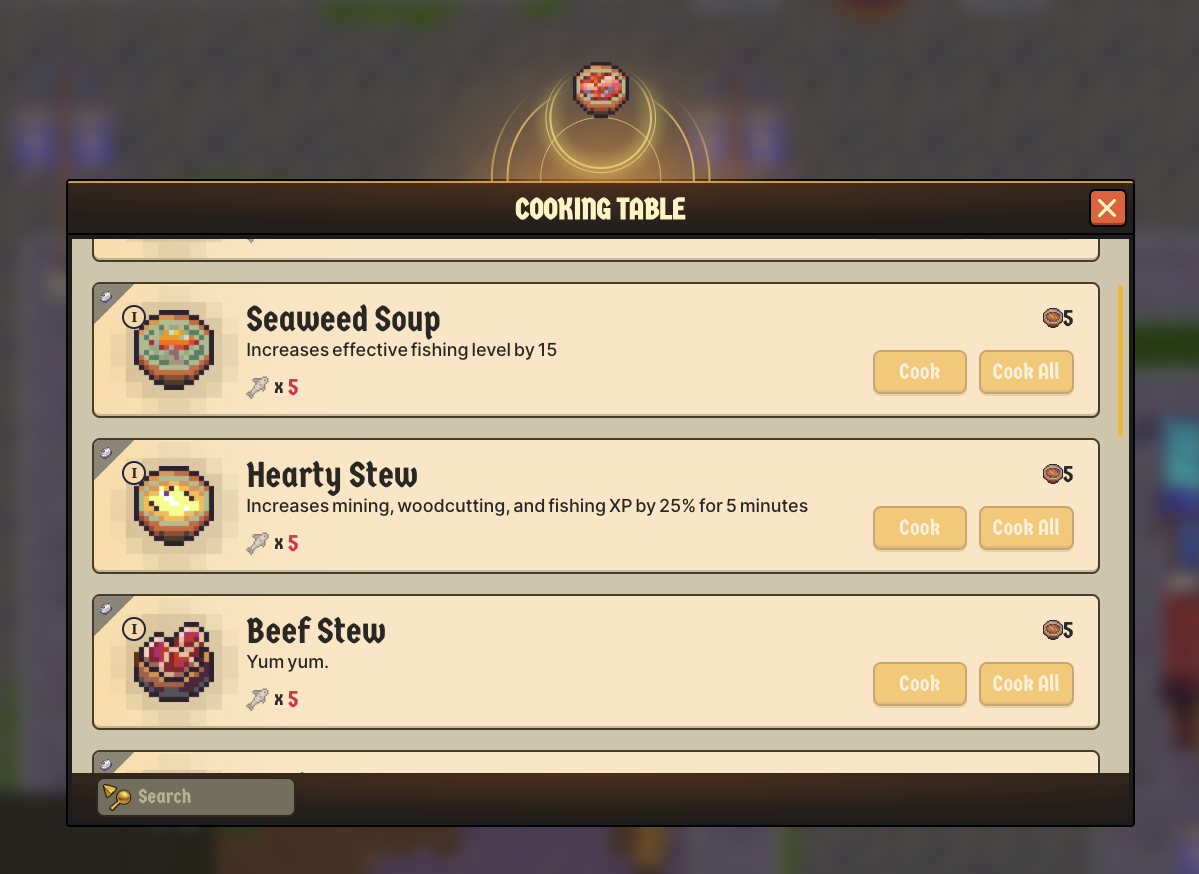This screenshot has height=874, width=1199.
Task: Cook all Hearty Stew
Action: (1026, 528)
